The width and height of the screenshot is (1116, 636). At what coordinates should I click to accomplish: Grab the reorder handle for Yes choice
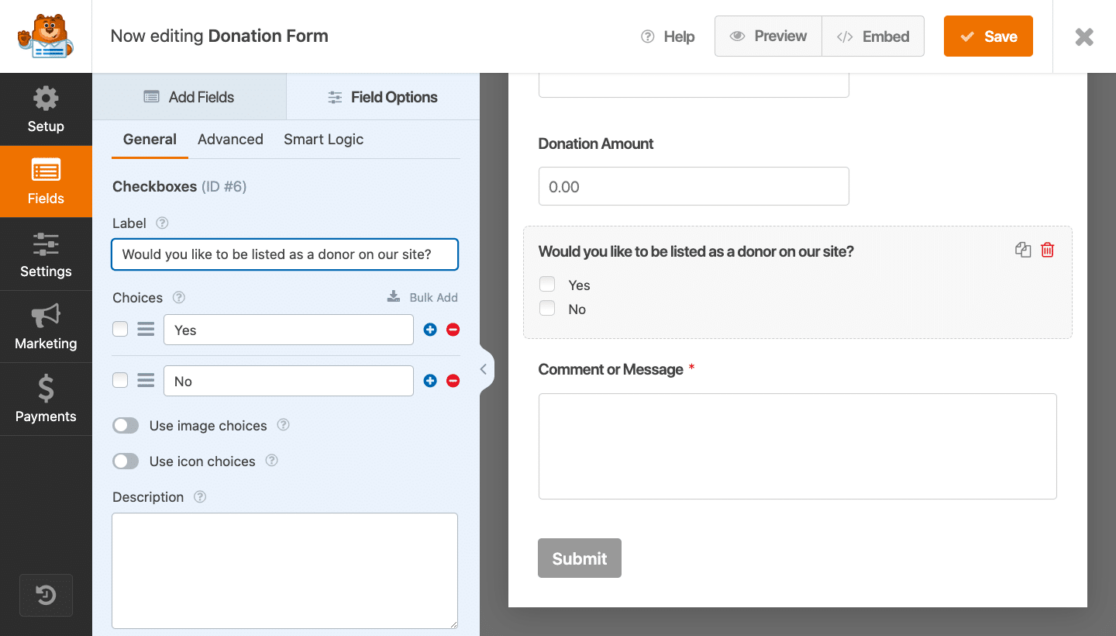coord(146,329)
